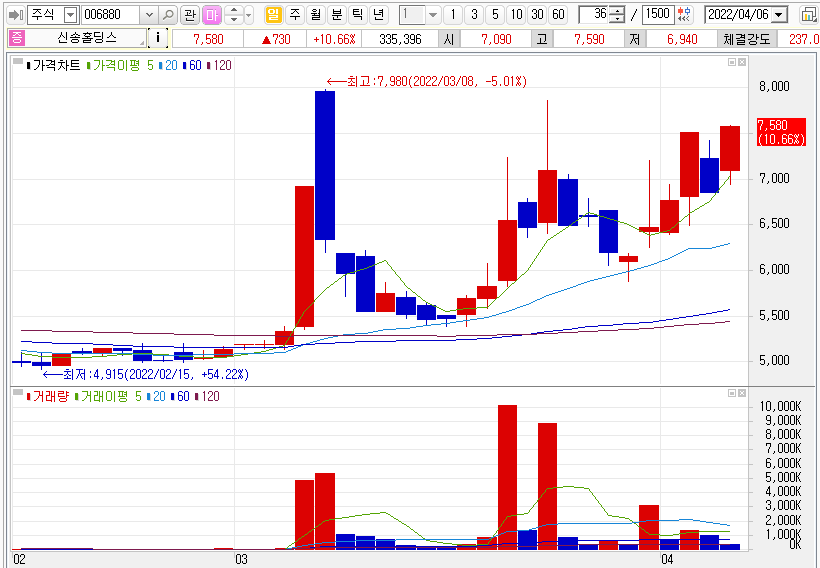Click the displayed bar count field 36
The image size is (820, 568).
[595, 15]
